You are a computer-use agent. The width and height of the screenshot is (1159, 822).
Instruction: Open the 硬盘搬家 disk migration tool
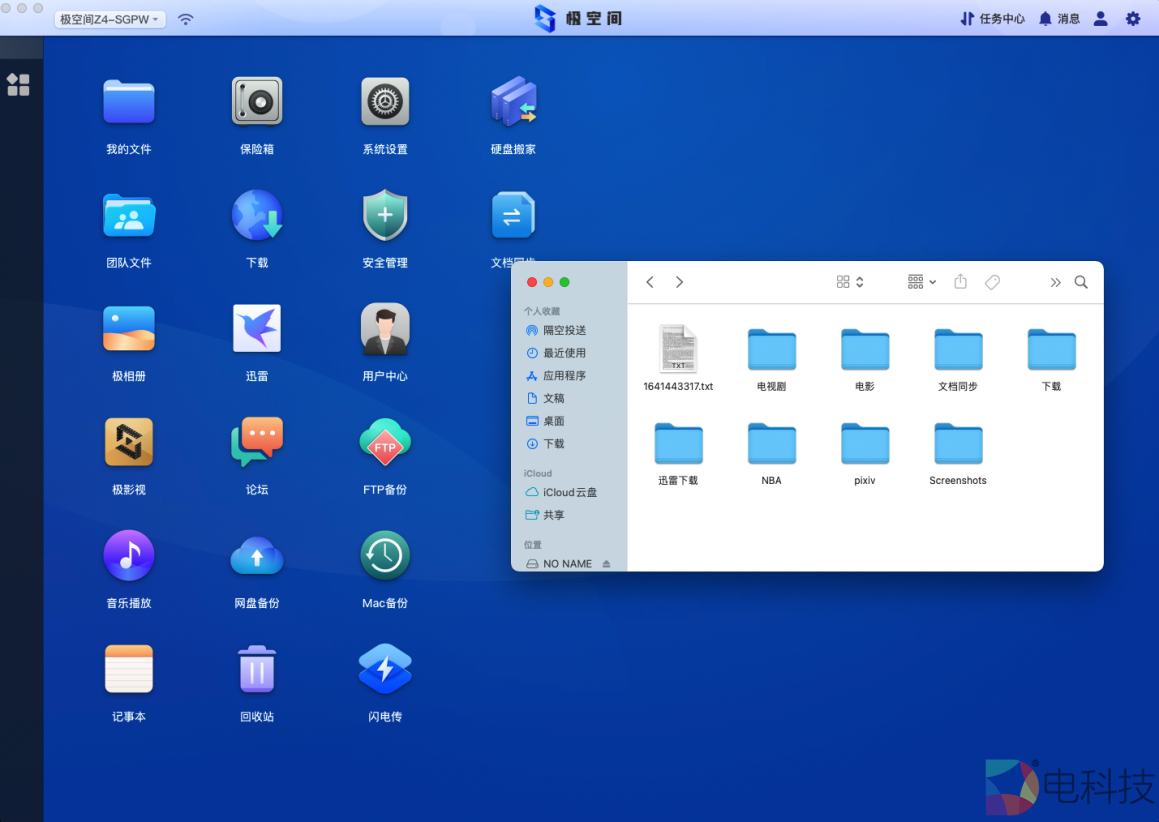(x=513, y=101)
